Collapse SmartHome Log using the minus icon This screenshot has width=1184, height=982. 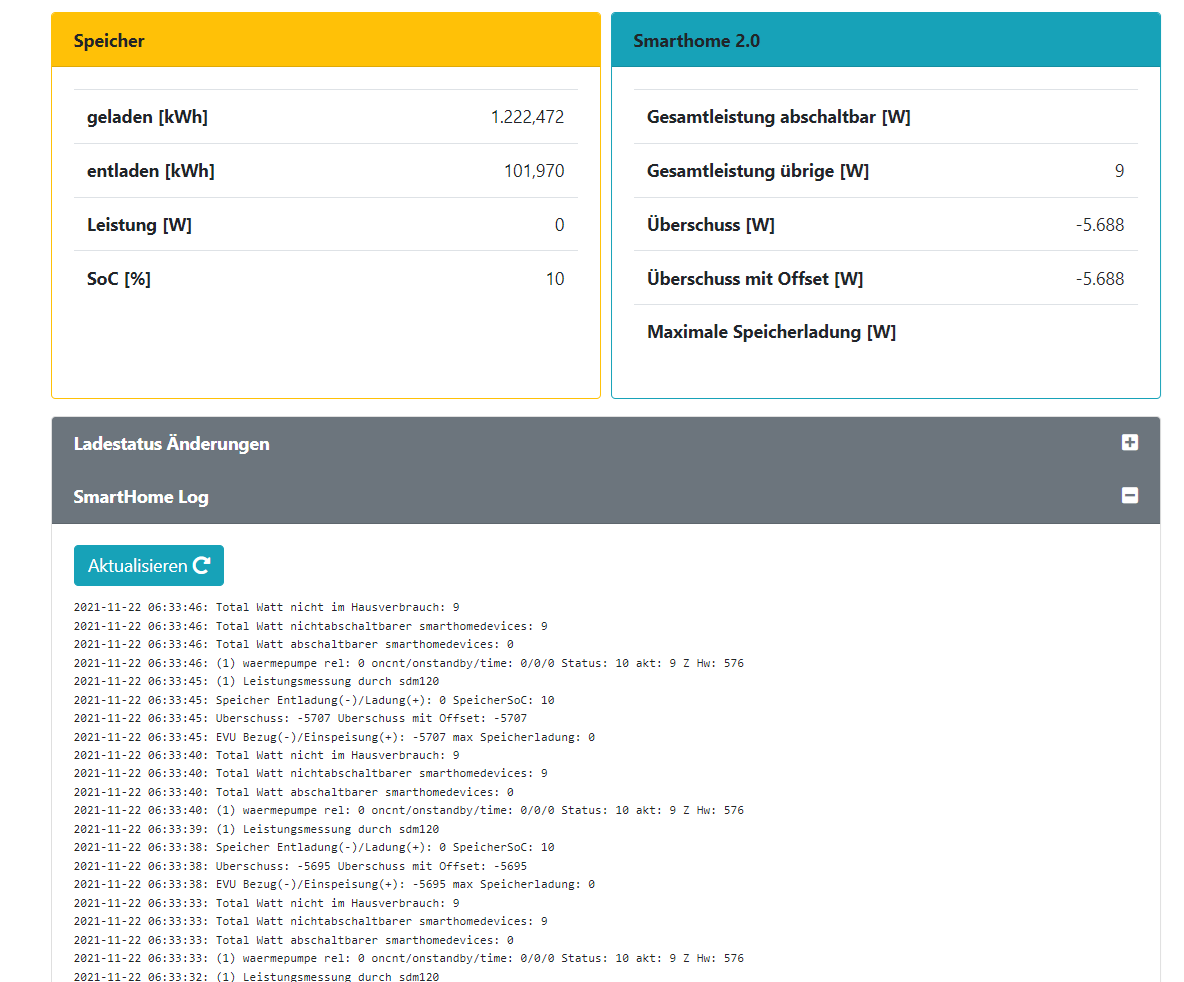tap(1129, 496)
